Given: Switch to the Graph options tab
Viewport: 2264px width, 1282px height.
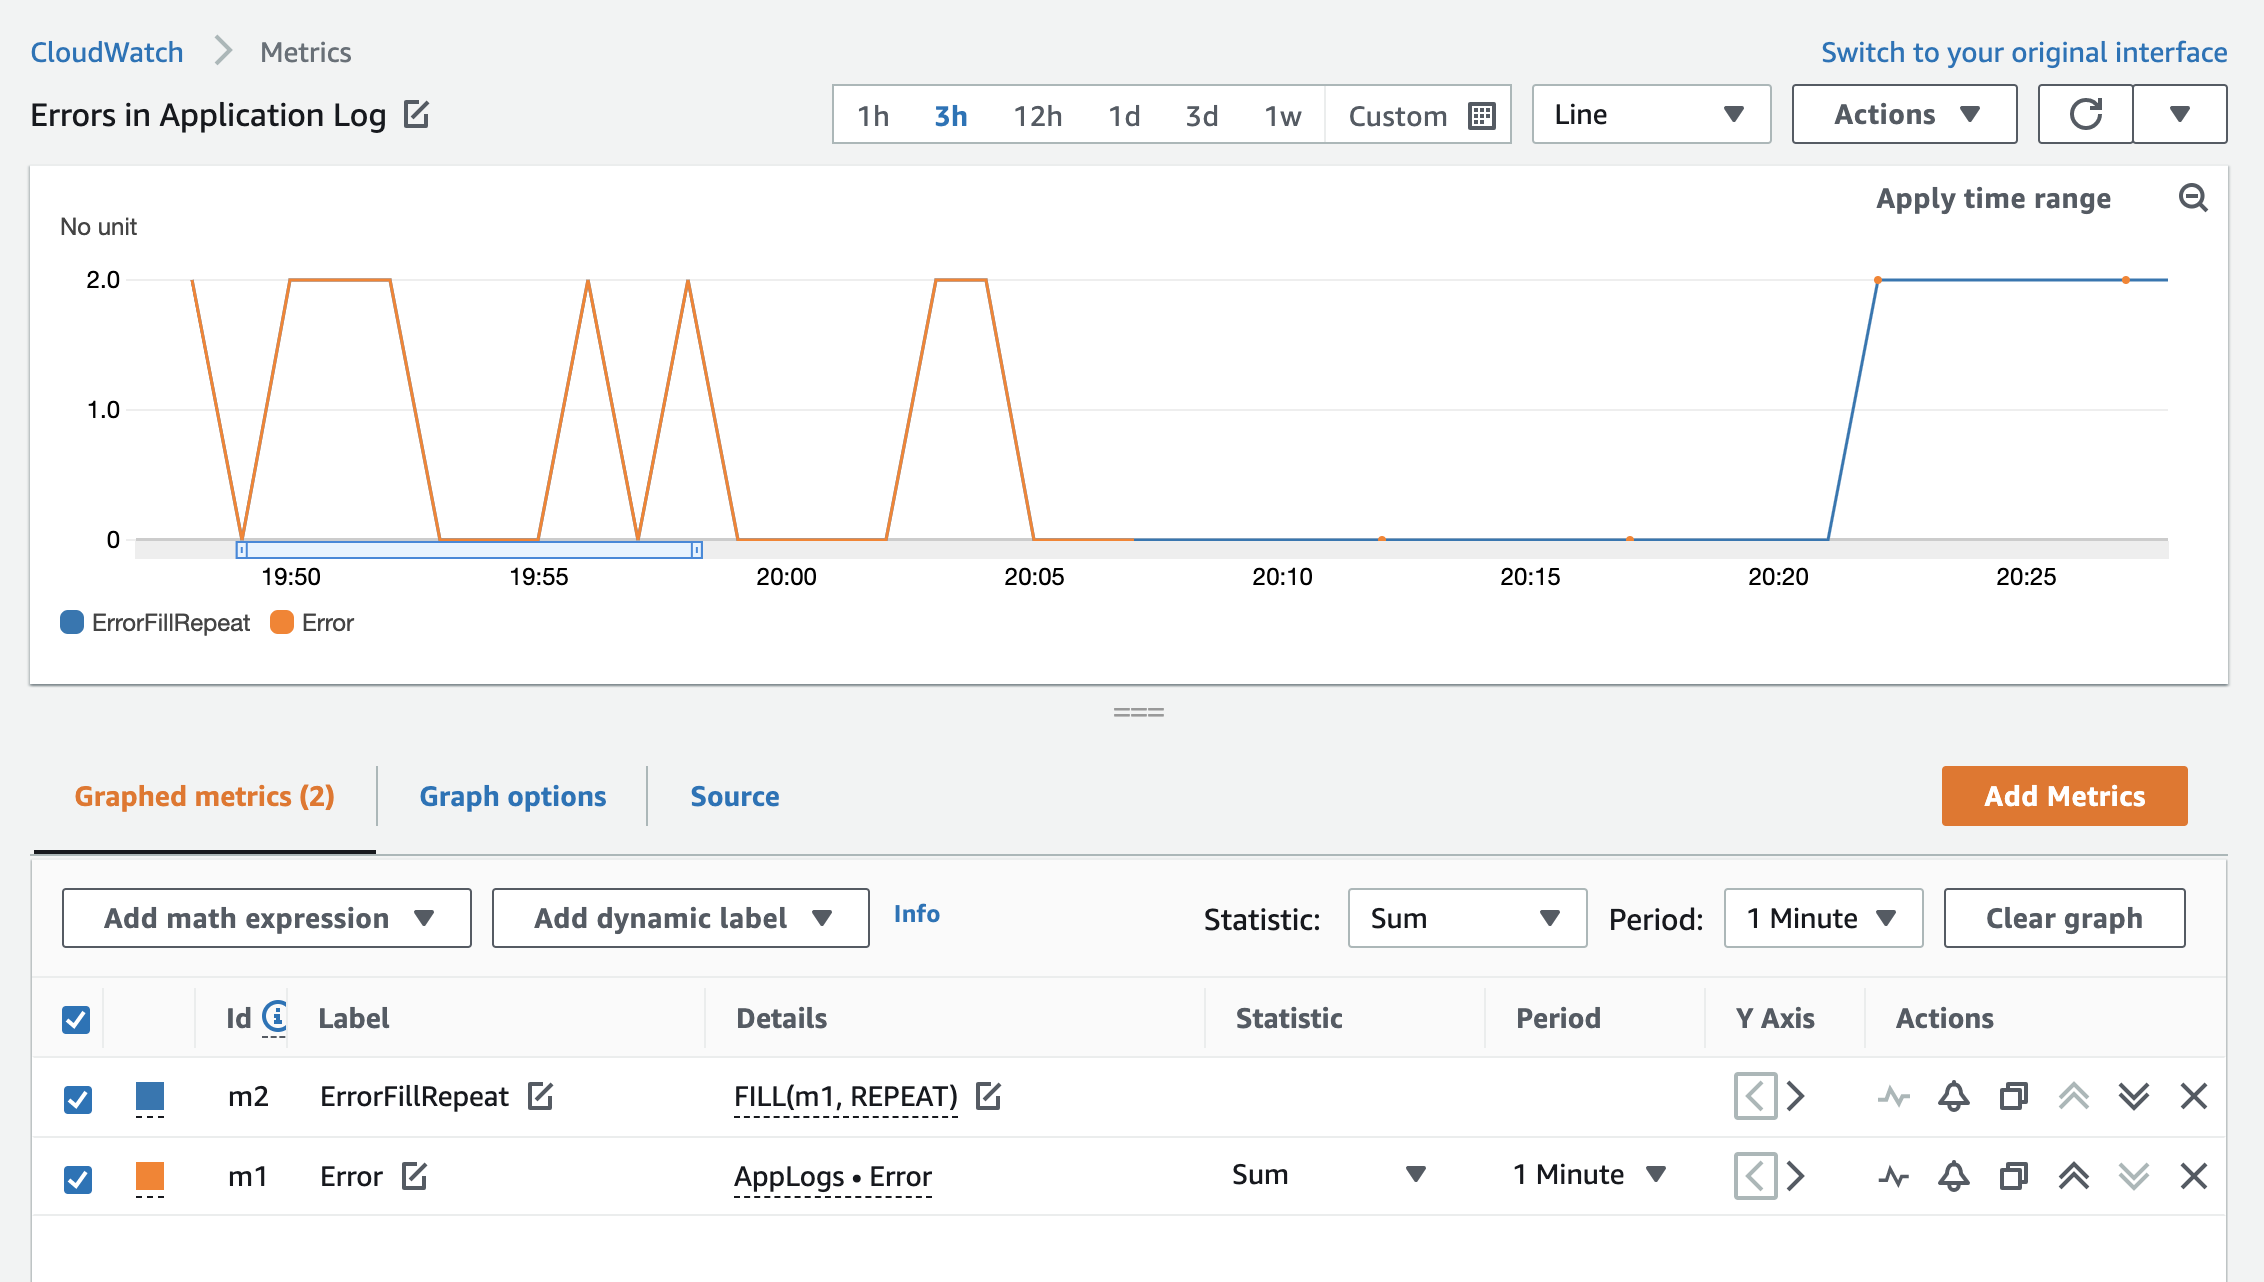Looking at the screenshot, I should (x=512, y=796).
